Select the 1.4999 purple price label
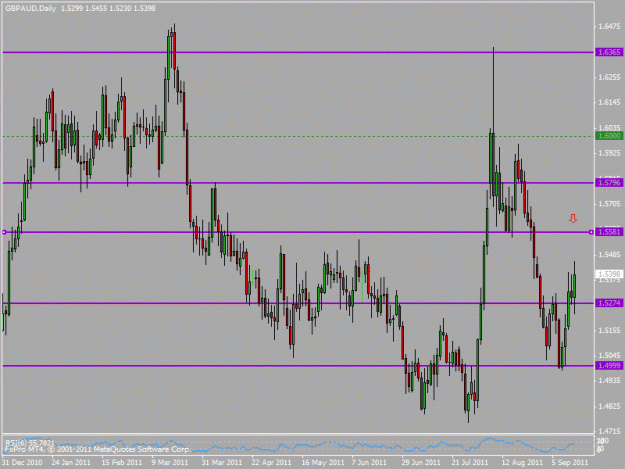This screenshot has height=469, width=625. pyautogui.click(x=609, y=365)
